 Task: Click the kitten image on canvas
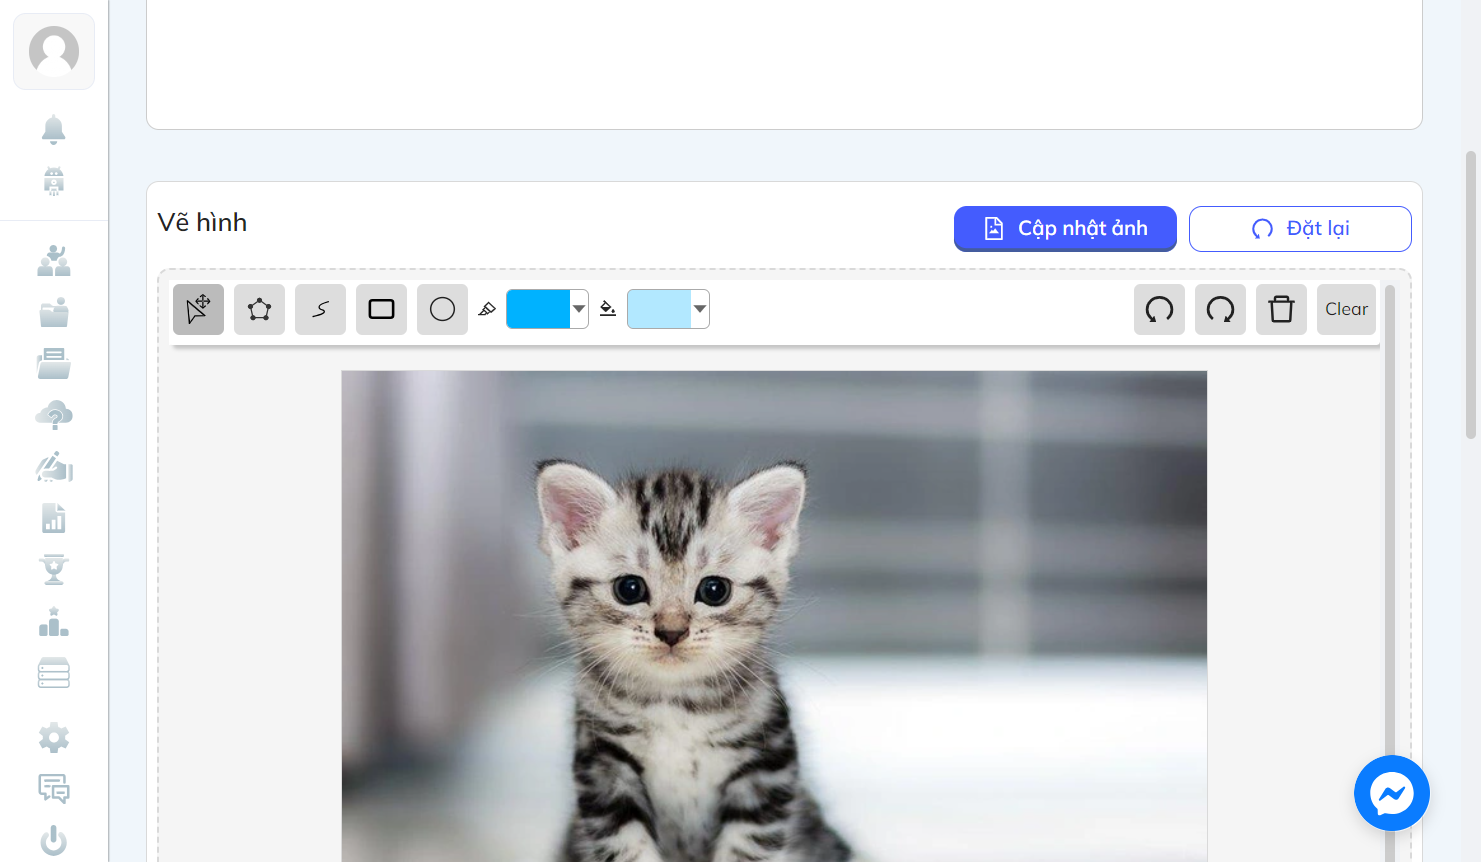(x=774, y=616)
